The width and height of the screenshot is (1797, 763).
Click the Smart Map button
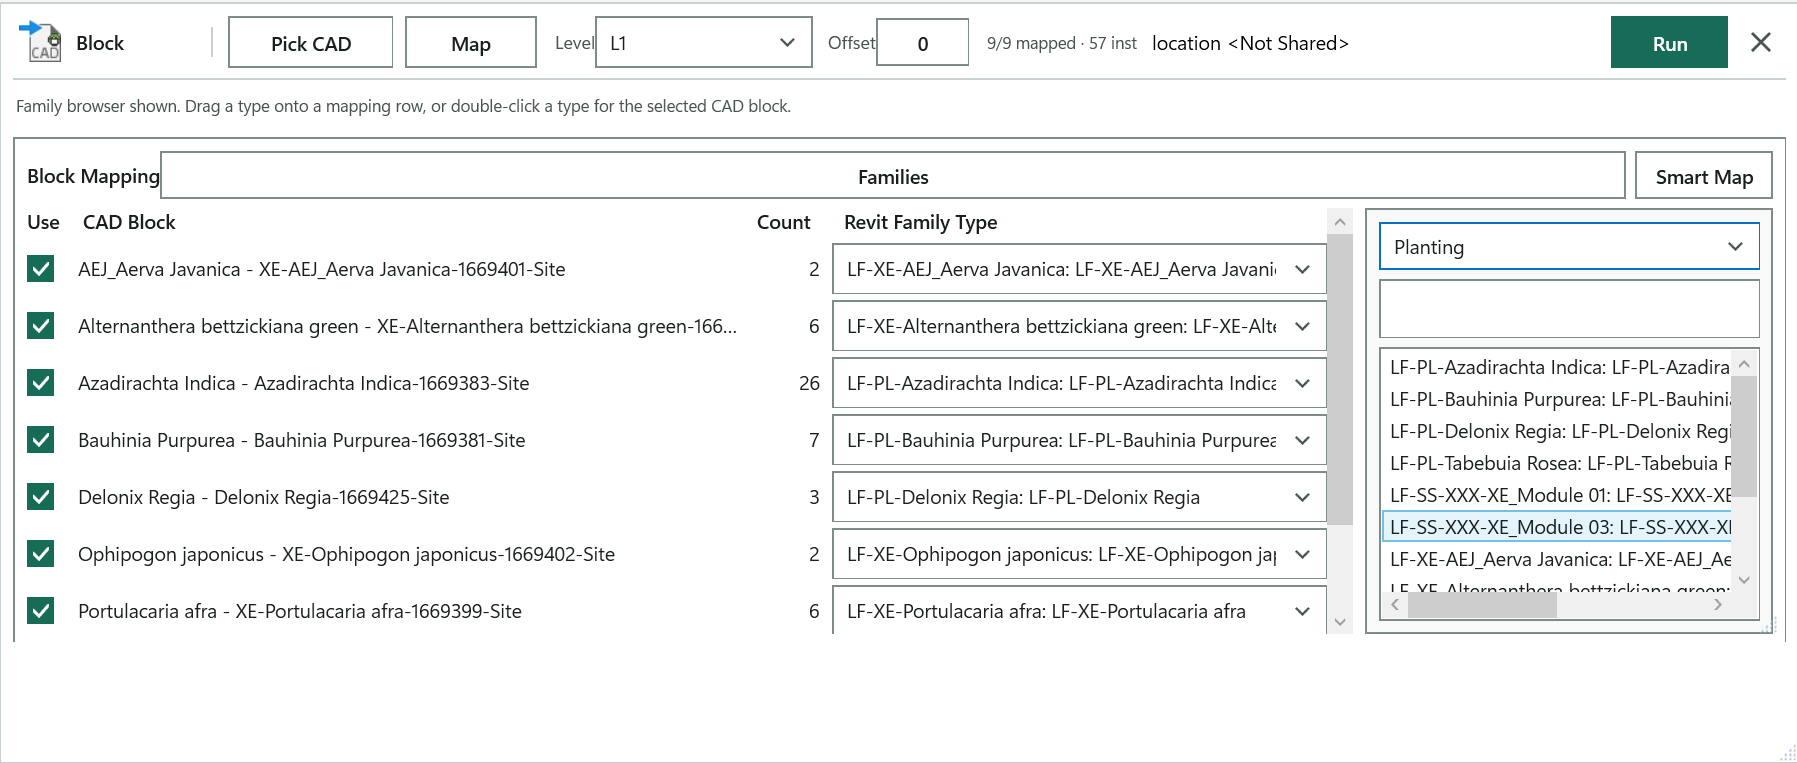coord(1704,176)
